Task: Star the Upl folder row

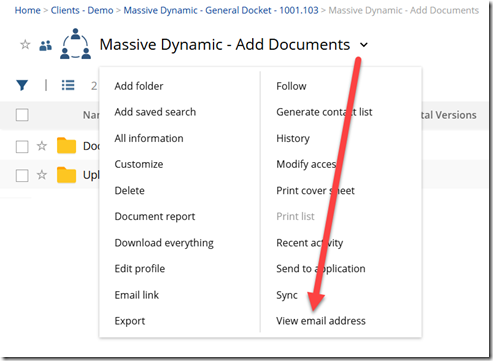Action: coord(42,175)
